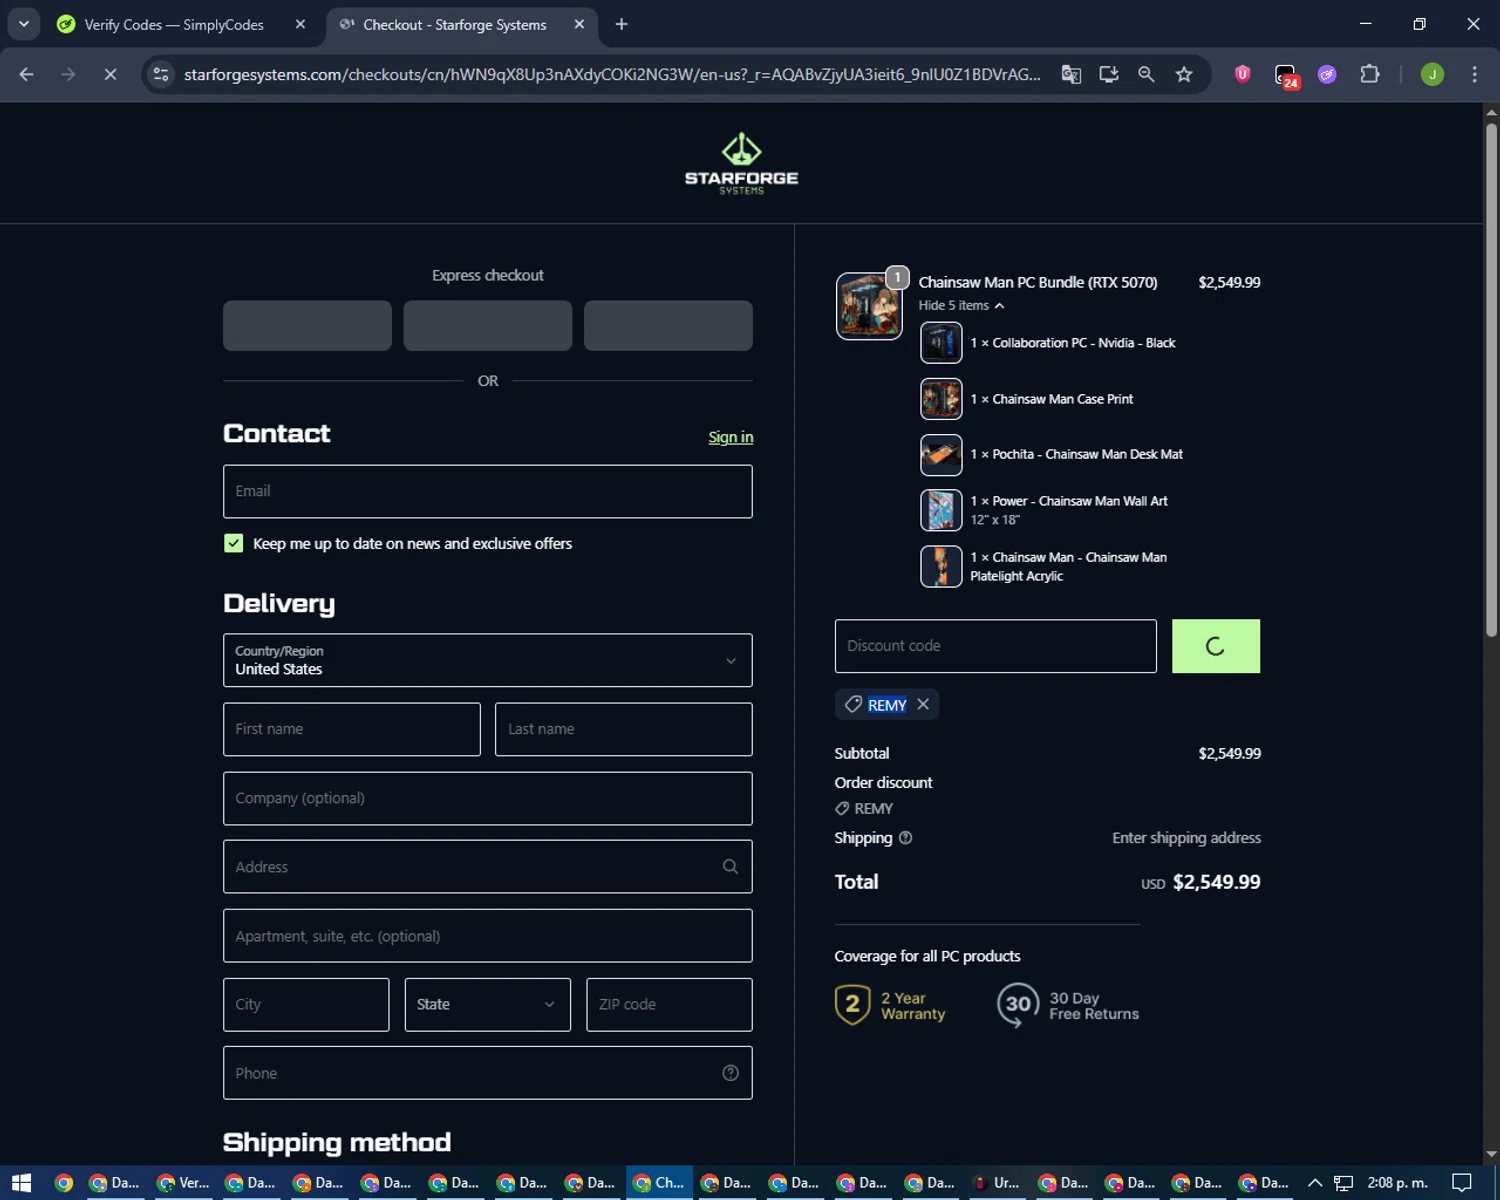Click the 30 Day Free Returns badge
Image resolution: width=1500 pixels, height=1200 pixels.
coord(1068,1005)
